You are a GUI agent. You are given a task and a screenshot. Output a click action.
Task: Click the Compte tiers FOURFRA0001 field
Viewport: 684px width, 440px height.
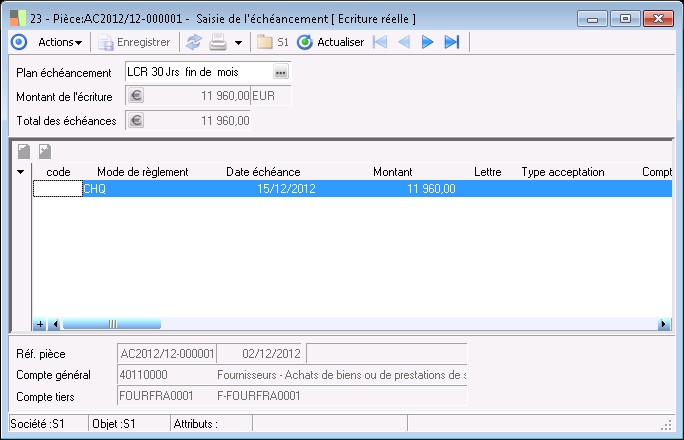pos(167,396)
